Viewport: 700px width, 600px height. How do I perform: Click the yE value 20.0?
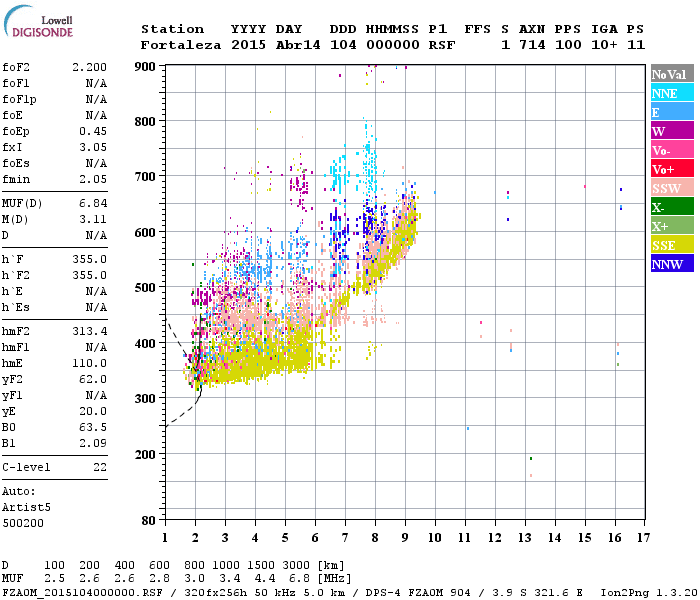pos(93,412)
